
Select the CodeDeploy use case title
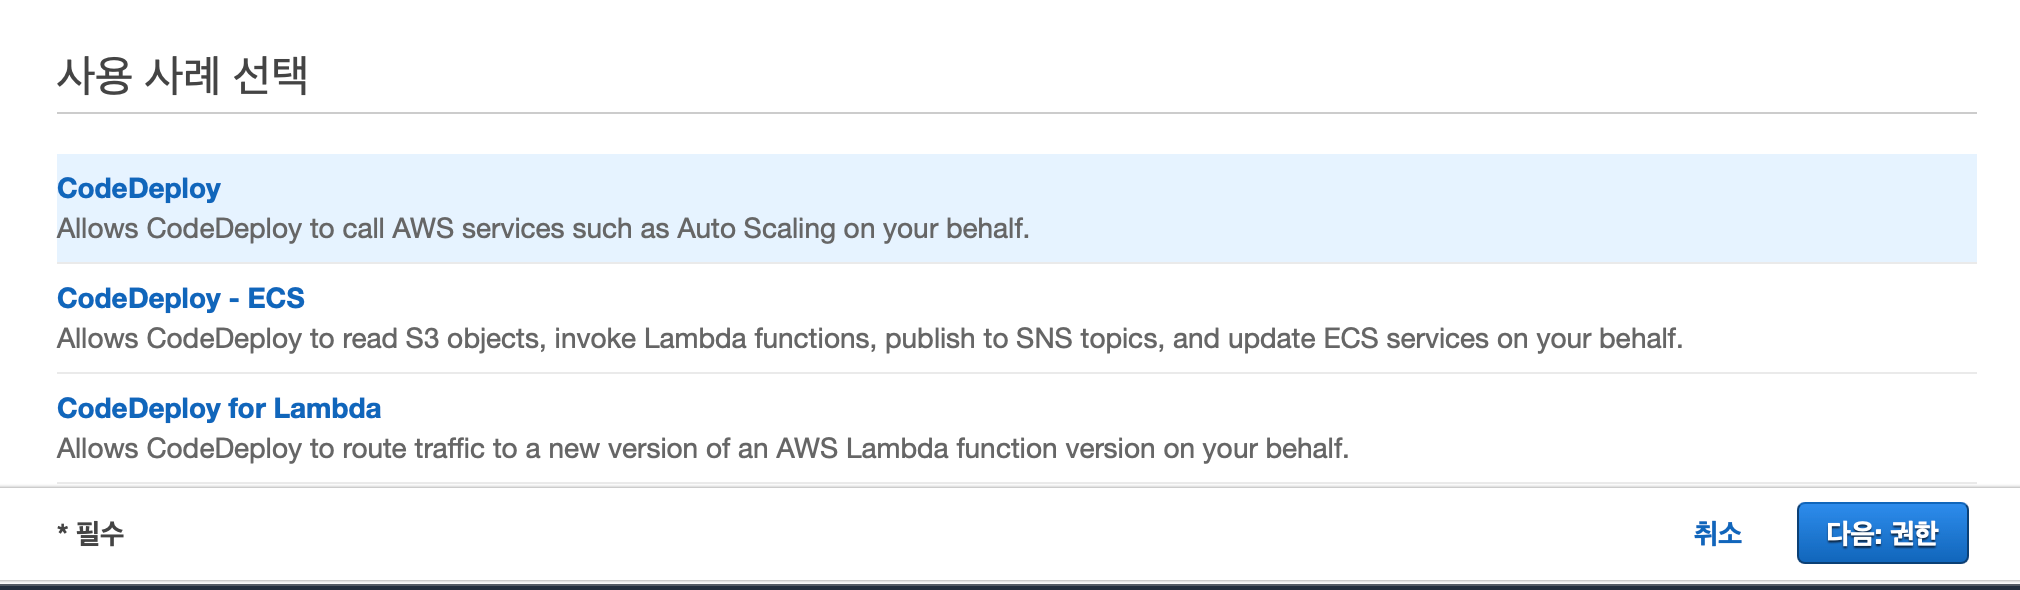[x=139, y=188]
